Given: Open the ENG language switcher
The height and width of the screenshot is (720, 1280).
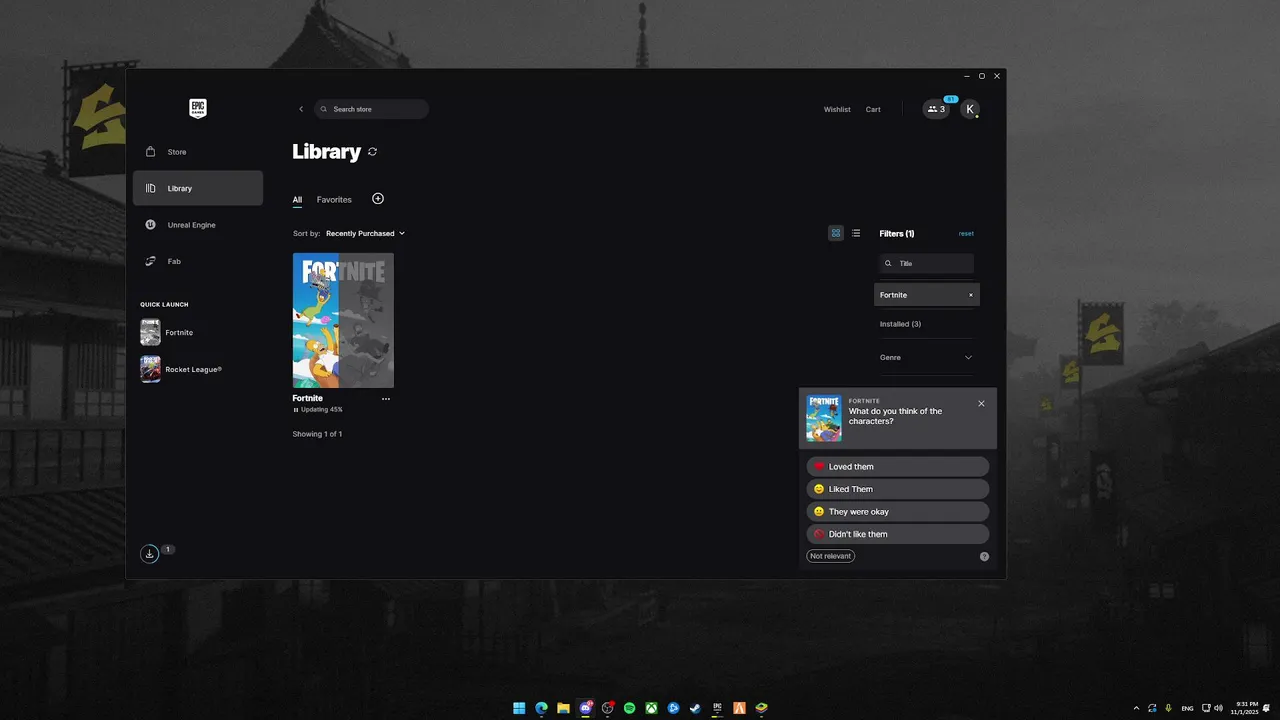Looking at the screenshot, I should 1187,708.
